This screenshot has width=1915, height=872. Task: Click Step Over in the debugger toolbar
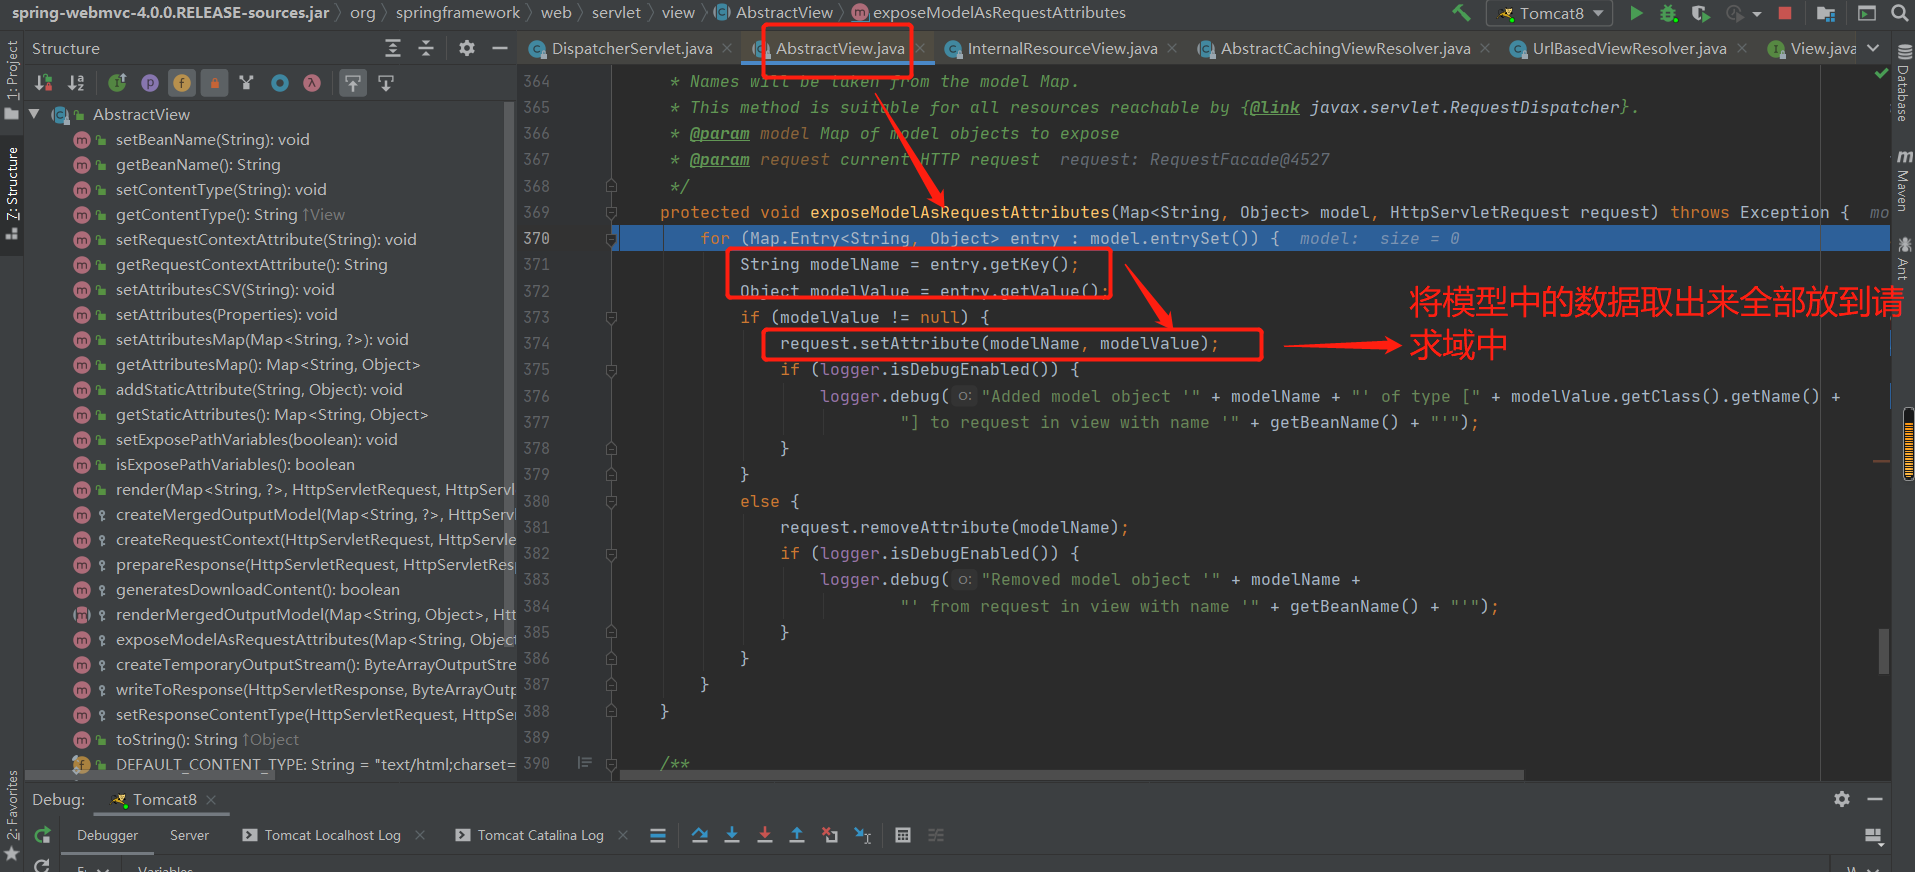click(699, 835)
